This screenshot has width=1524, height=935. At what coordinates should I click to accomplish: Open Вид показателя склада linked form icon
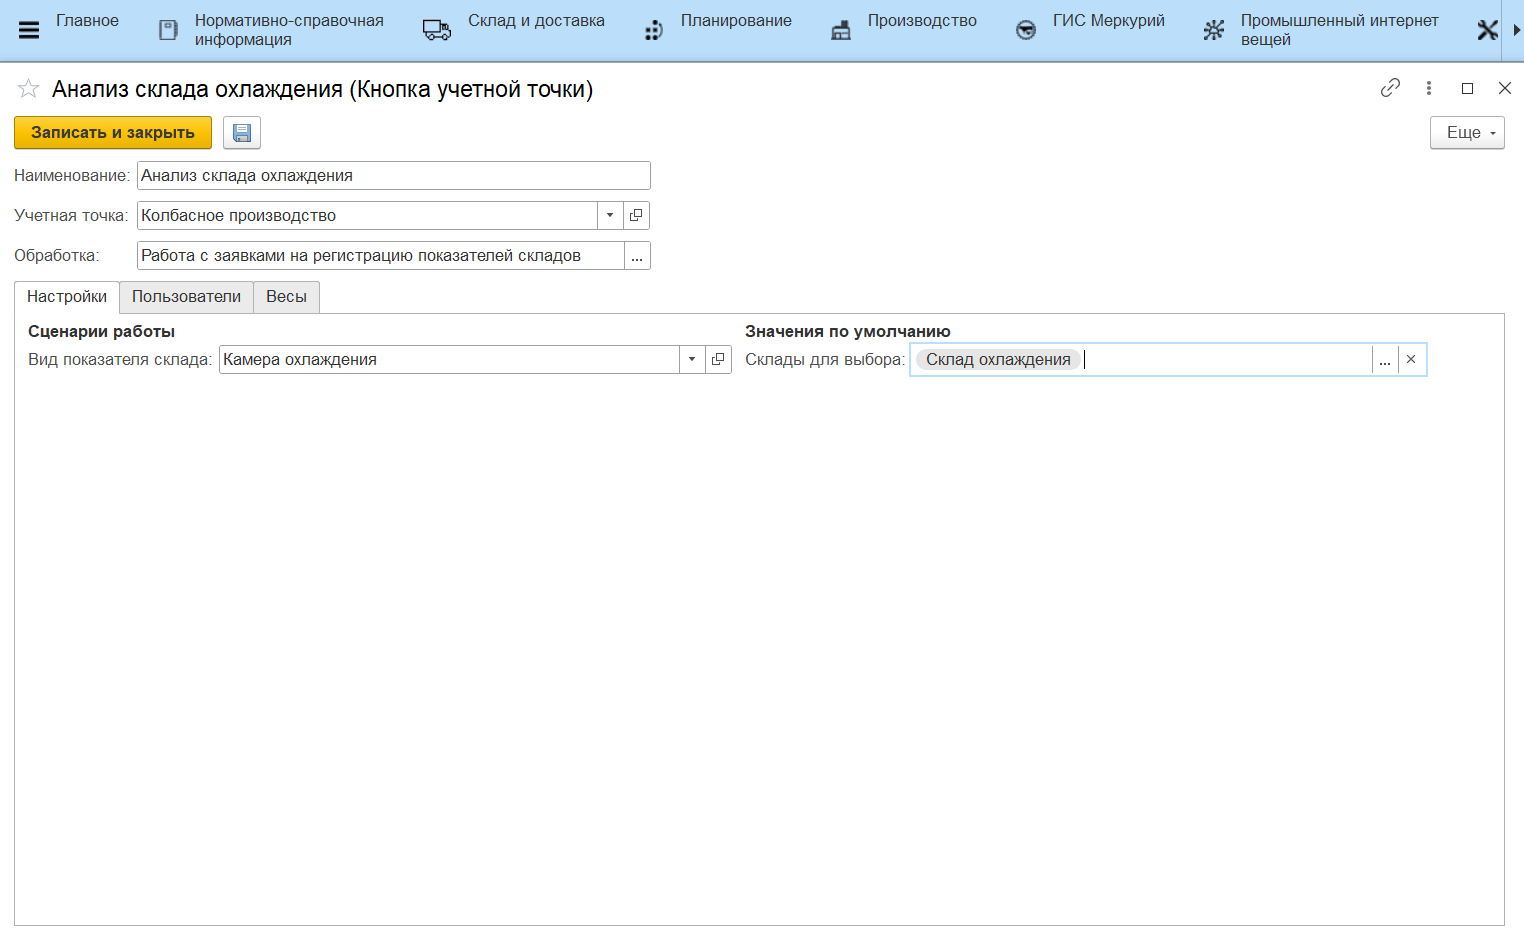pos(718,359)
